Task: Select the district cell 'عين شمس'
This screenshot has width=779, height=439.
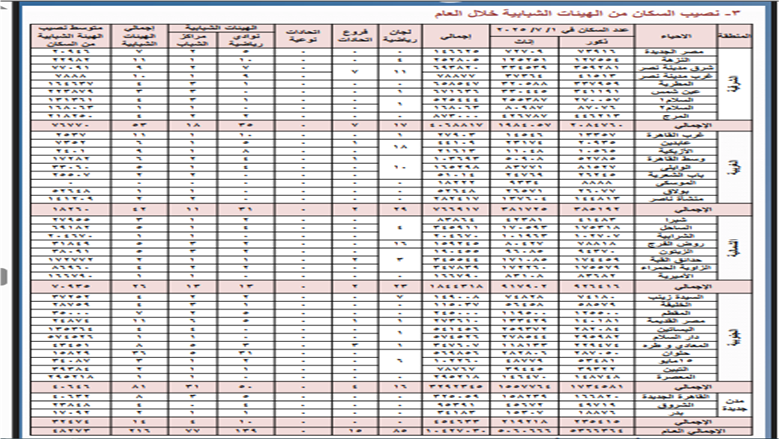Action: (x=675, y=92)
